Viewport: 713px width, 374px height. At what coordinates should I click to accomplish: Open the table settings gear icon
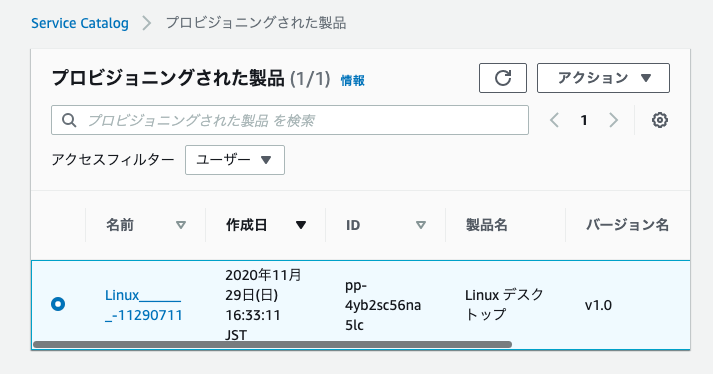pos(659,120)
